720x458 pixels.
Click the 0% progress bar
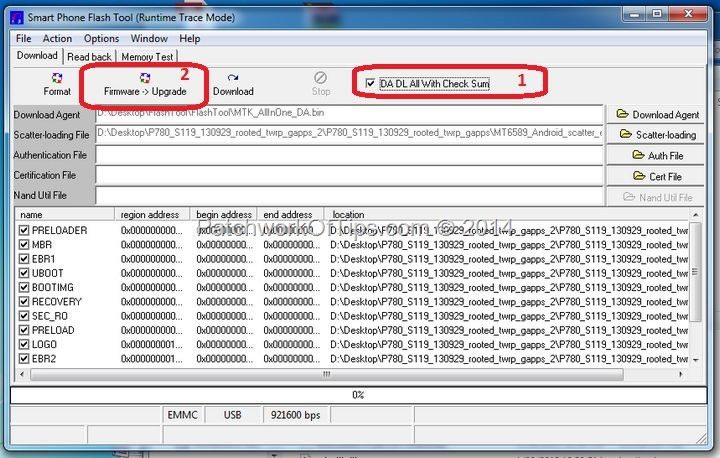(x=358, y=395)
